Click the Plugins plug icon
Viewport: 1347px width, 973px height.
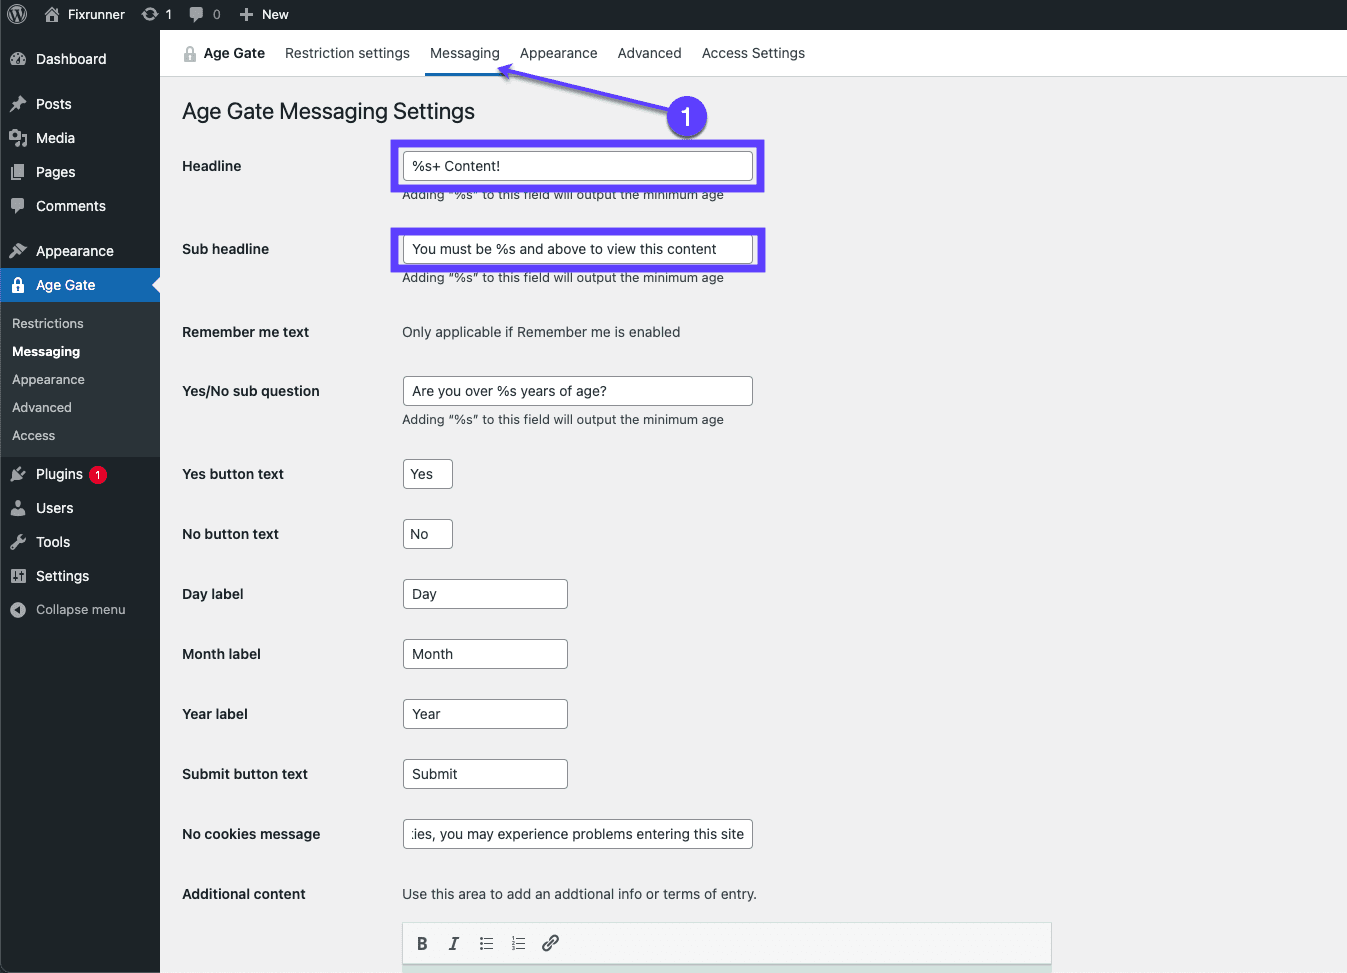click(x=18, y=474)
